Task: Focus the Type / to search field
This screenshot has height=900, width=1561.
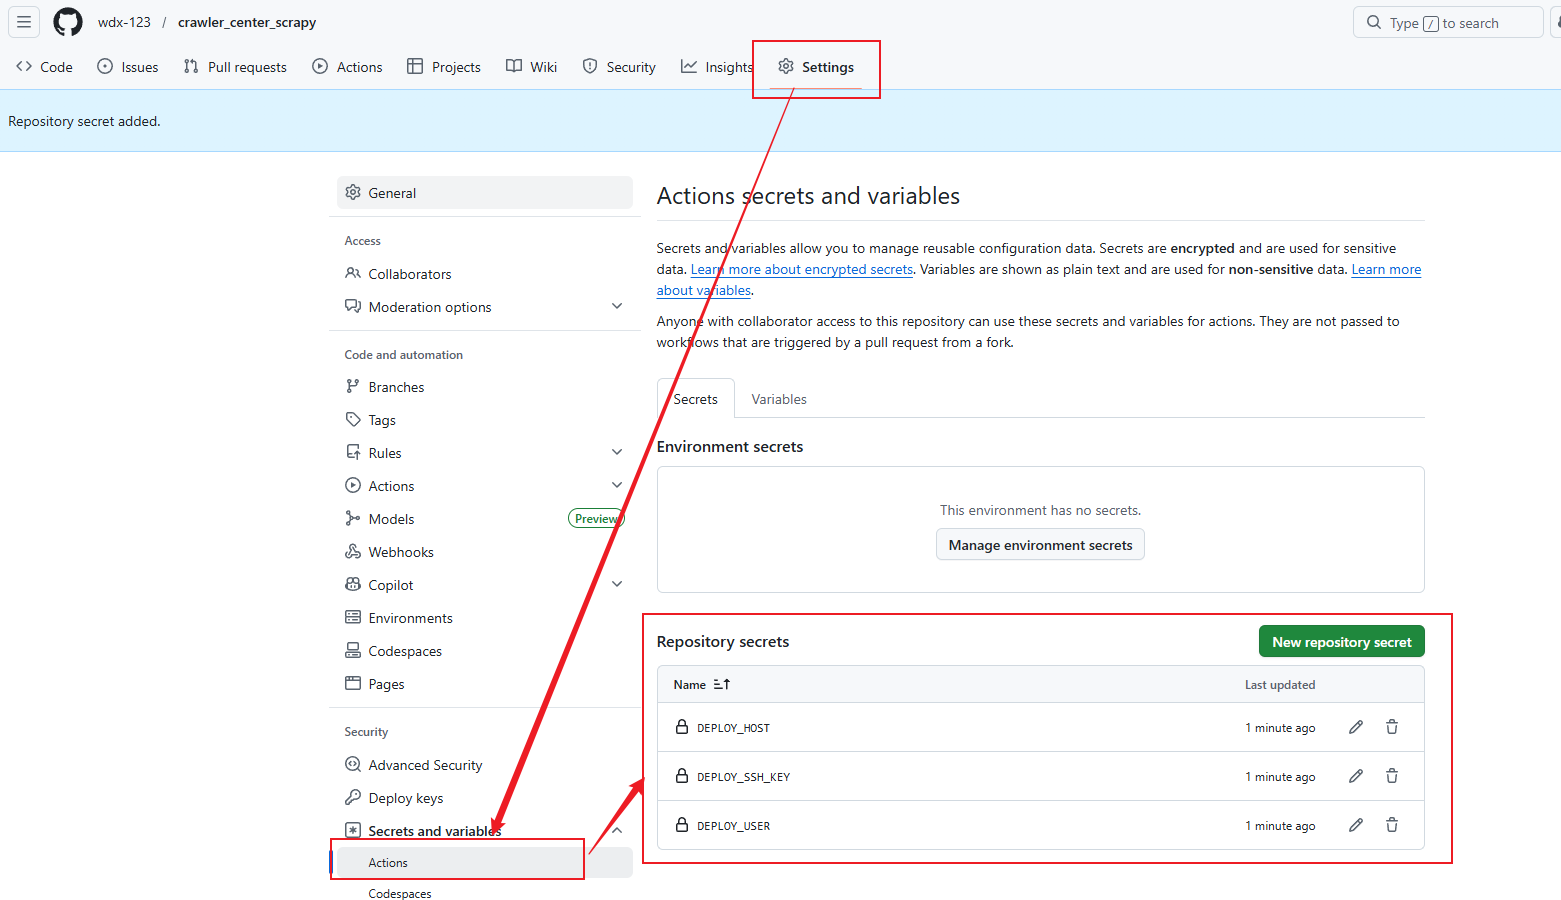Action: point(1447,22)
